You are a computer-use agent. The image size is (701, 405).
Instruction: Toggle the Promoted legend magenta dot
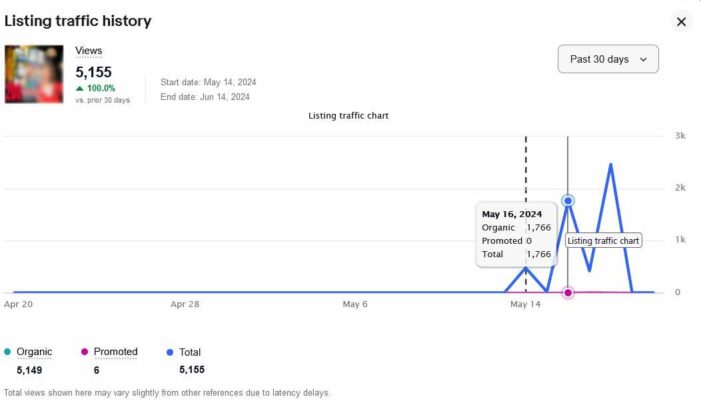pyautogui.click(x=85, y=352)
